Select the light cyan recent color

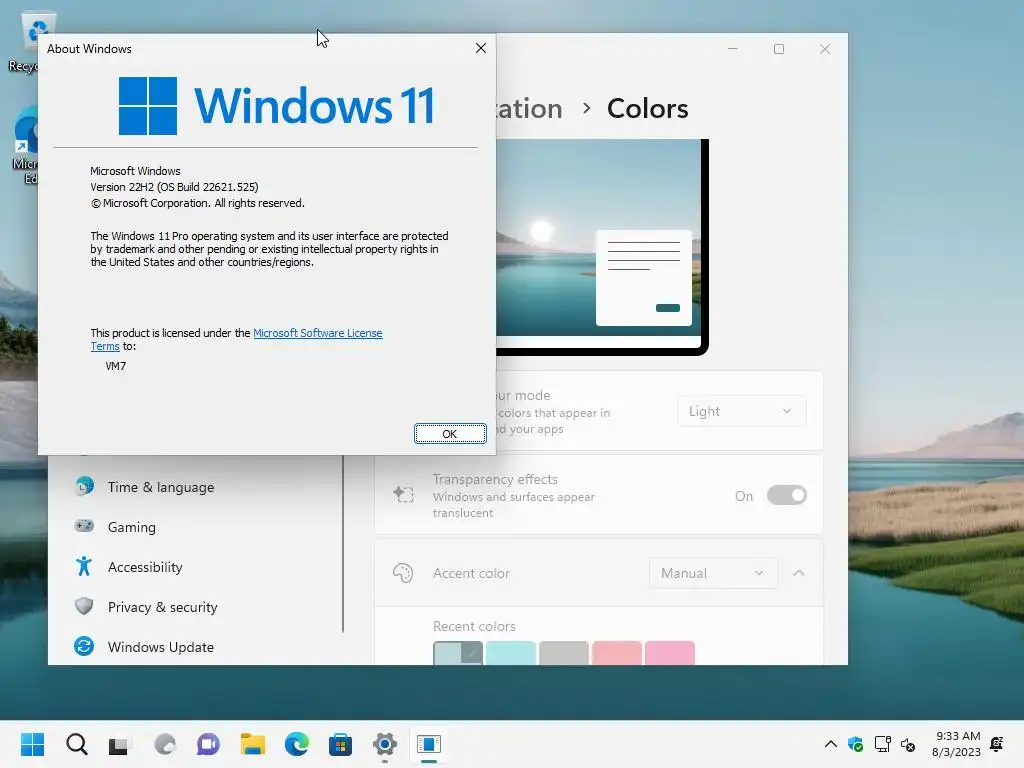[x=511, y=653]
